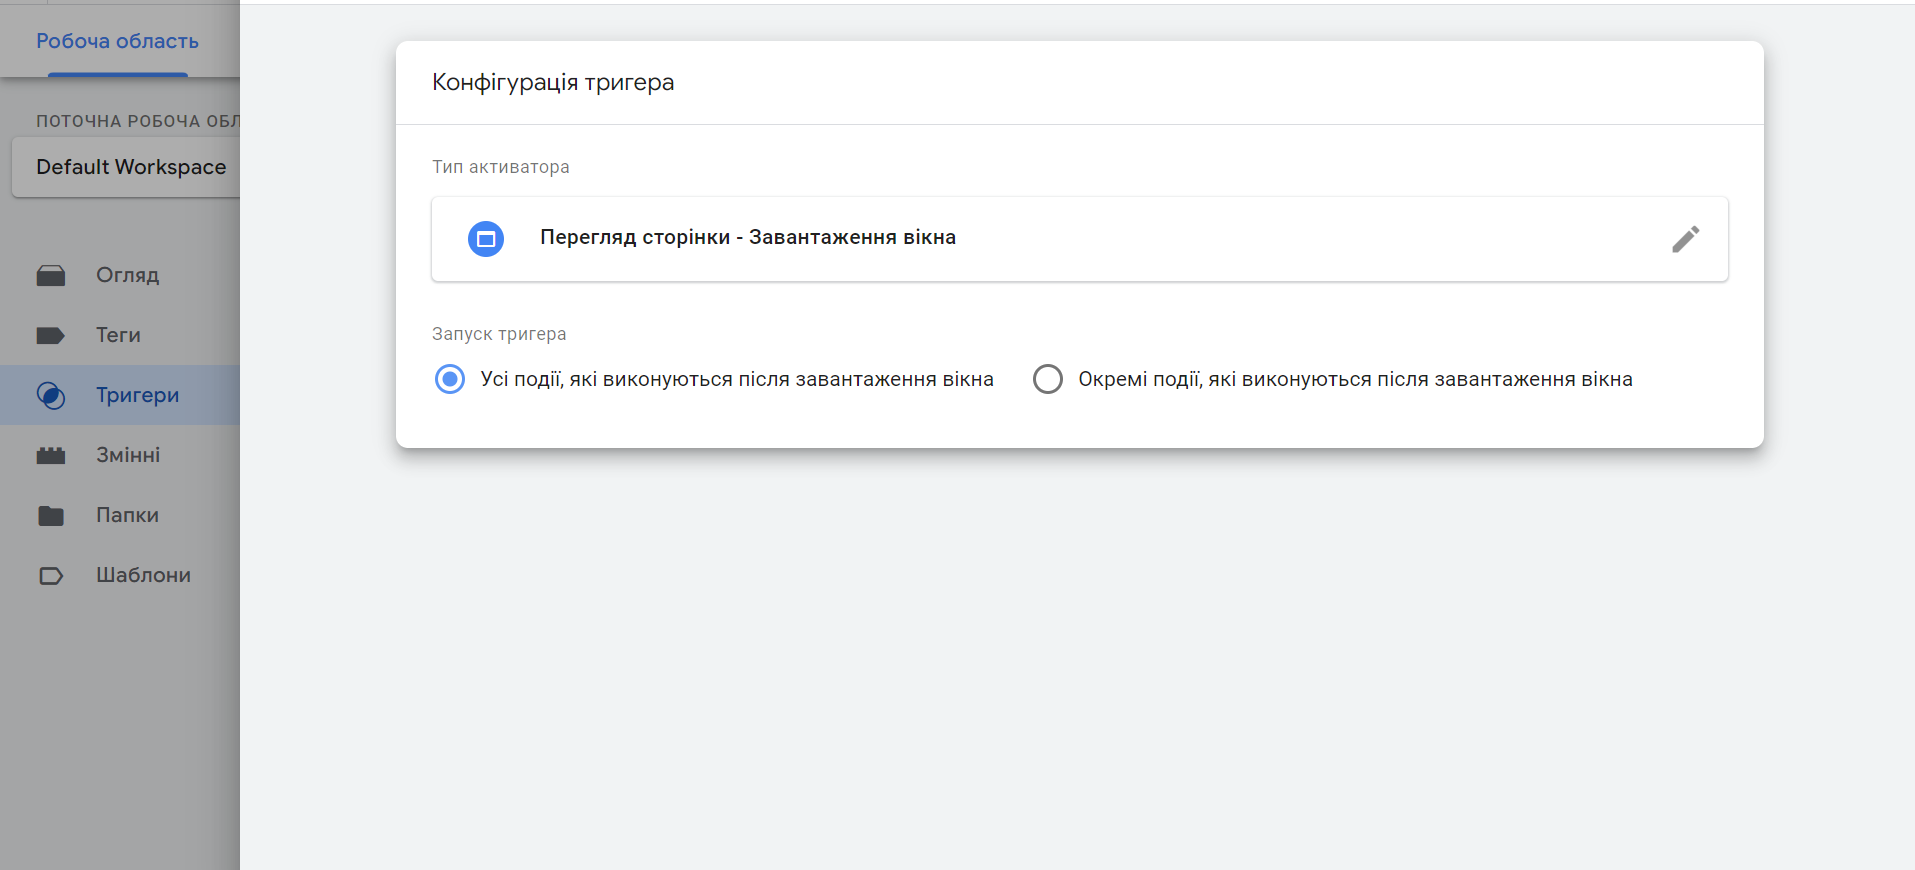The height and width of the screenshot is (870, 1915).
Task: Click the Теги tag icon in sidebar
Action: click(x=51, y=335)
